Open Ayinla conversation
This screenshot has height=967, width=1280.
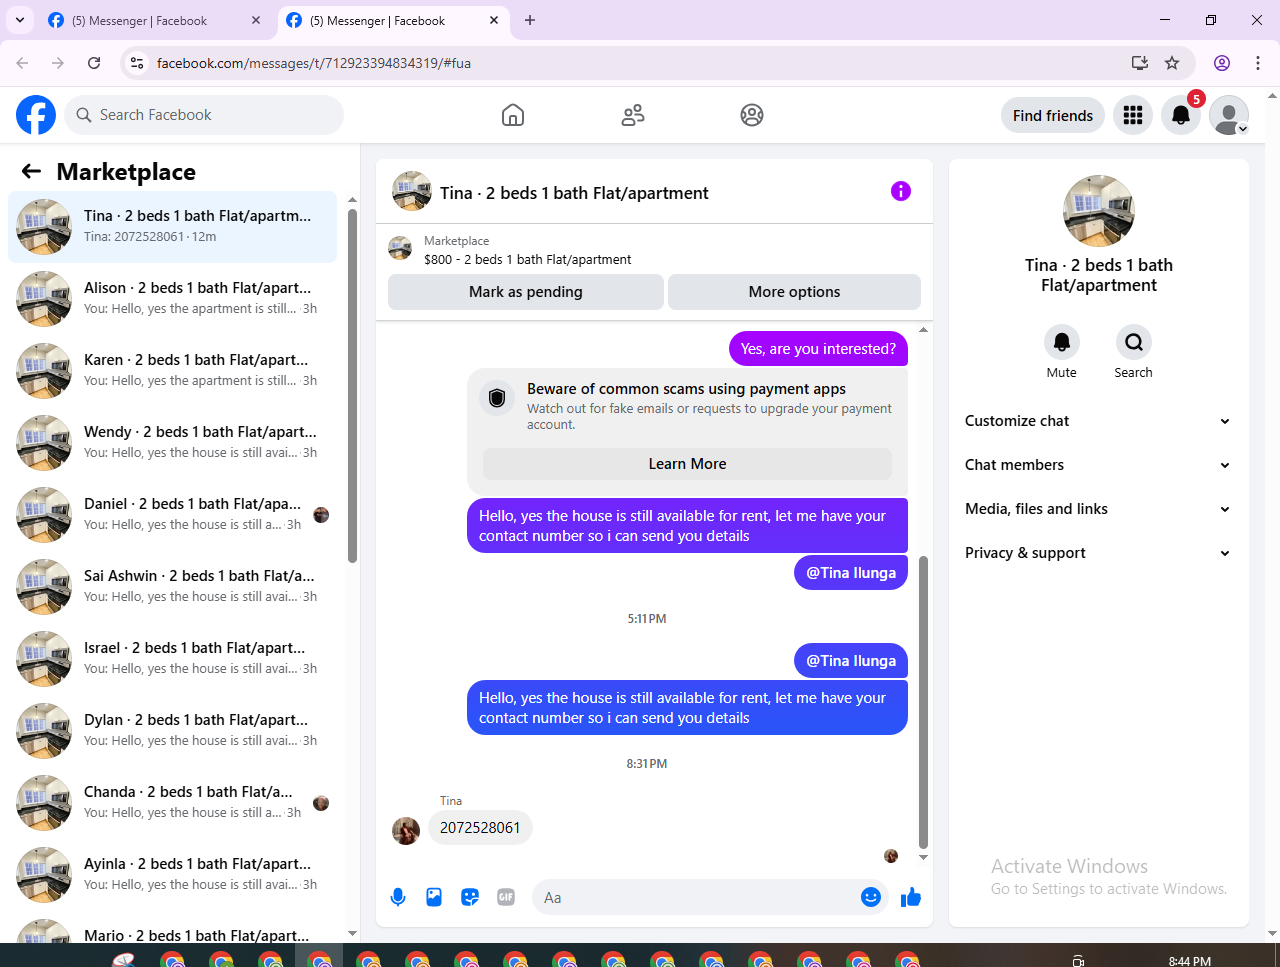point(173,875)
